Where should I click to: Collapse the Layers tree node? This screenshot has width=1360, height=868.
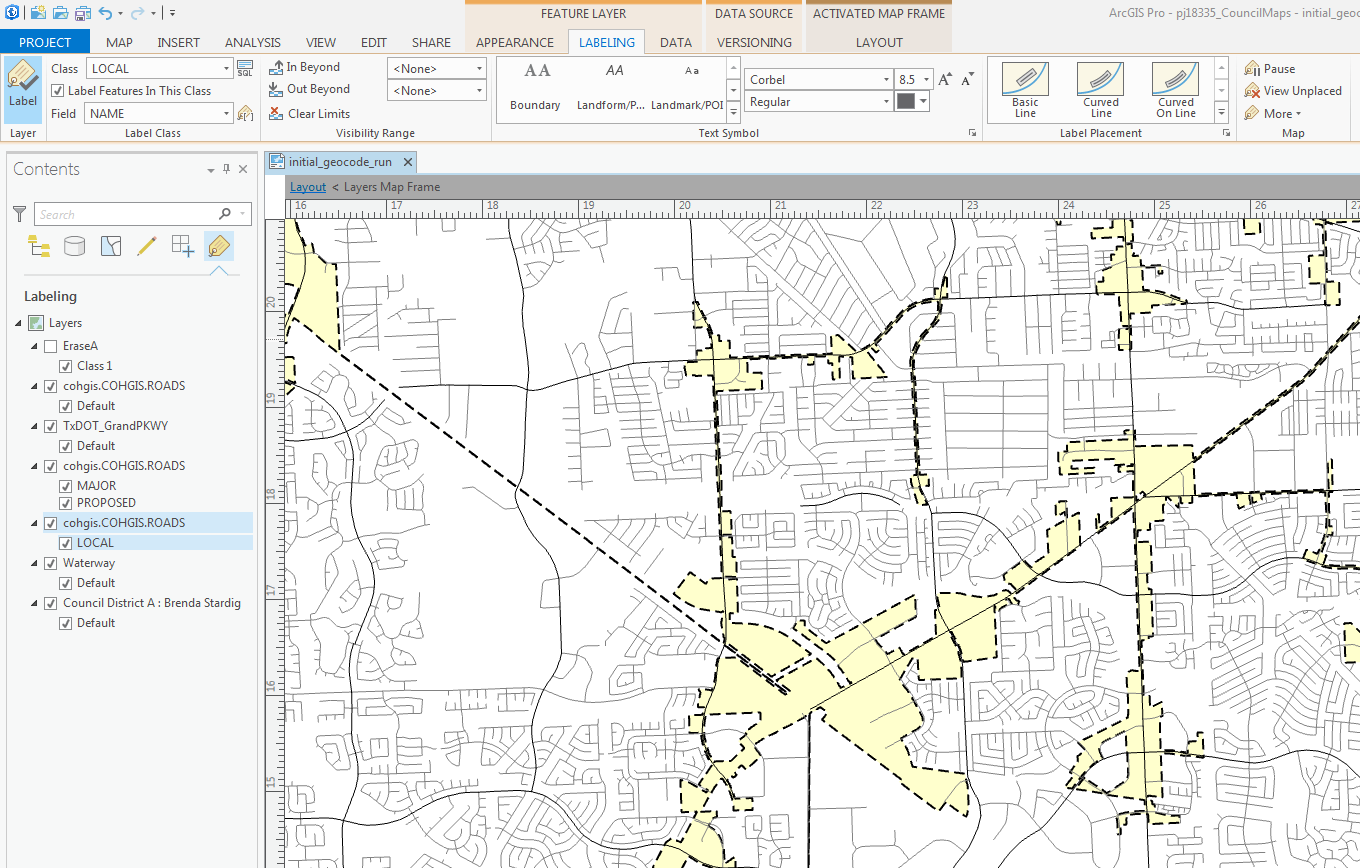[x=19, y=323]
